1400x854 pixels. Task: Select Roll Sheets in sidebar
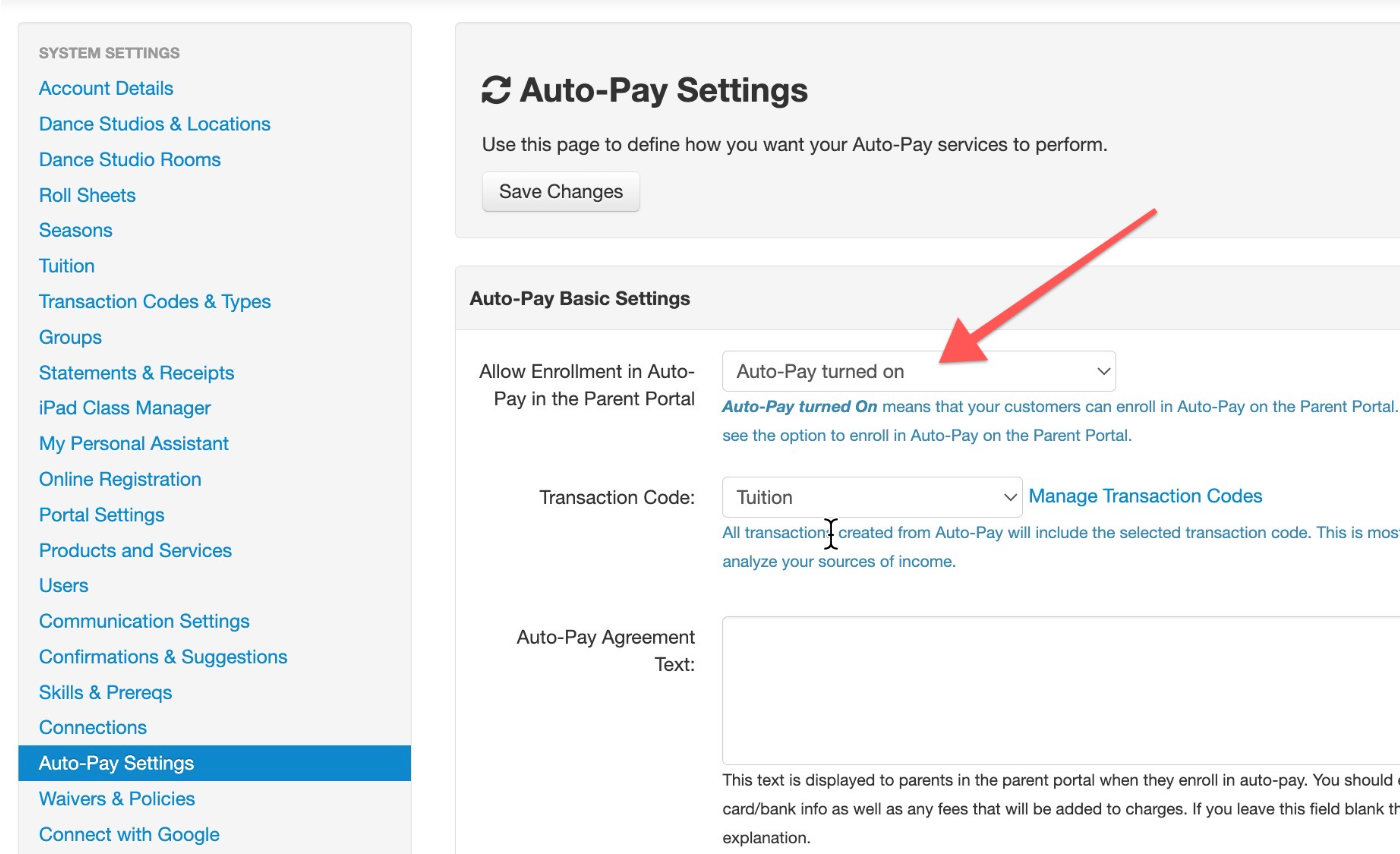[x=87, y=195]
